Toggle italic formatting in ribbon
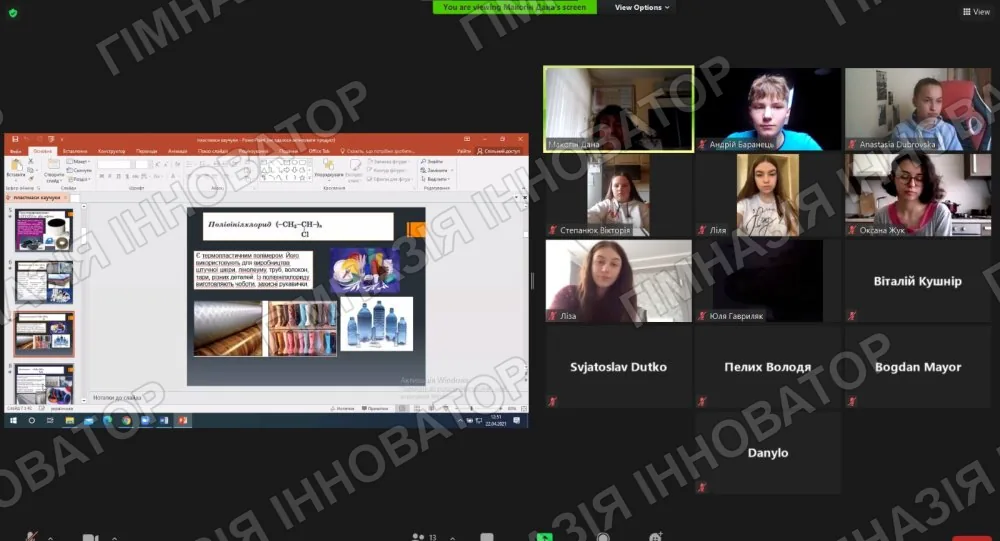The width and height of the screenshot is (1000, 541). 110,176
